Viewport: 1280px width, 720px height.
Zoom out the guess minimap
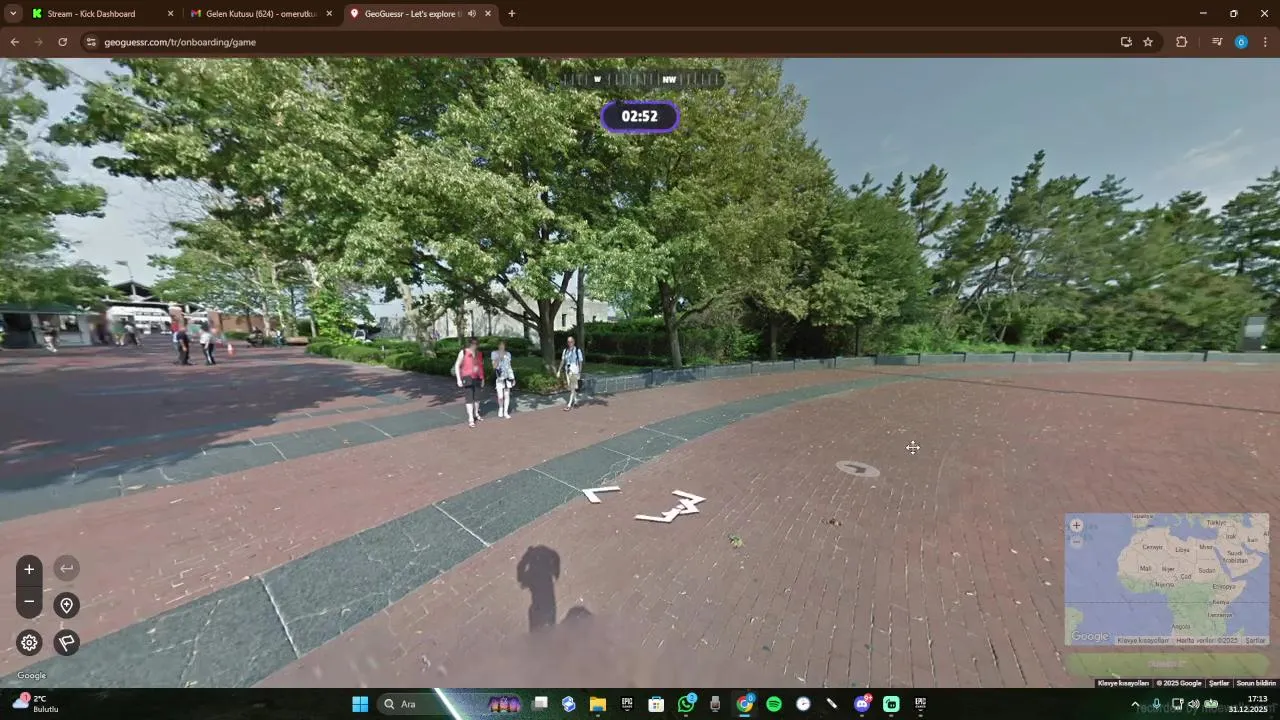(x=1076, y=541)
